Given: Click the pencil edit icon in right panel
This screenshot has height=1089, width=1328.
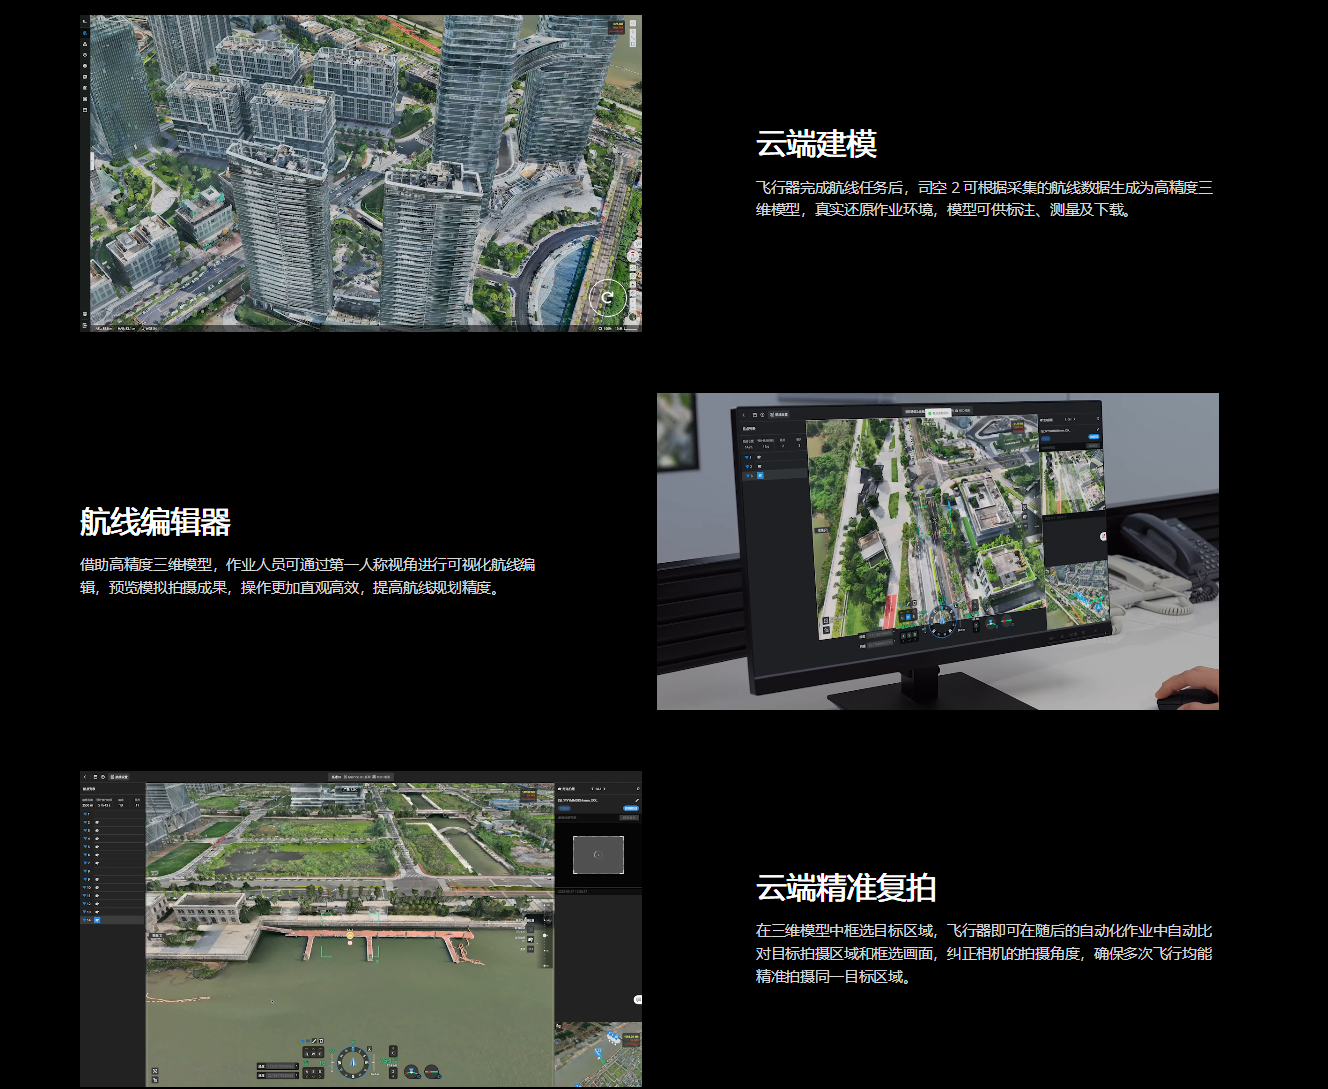Looking at the screenshot, I should (636, 800).
